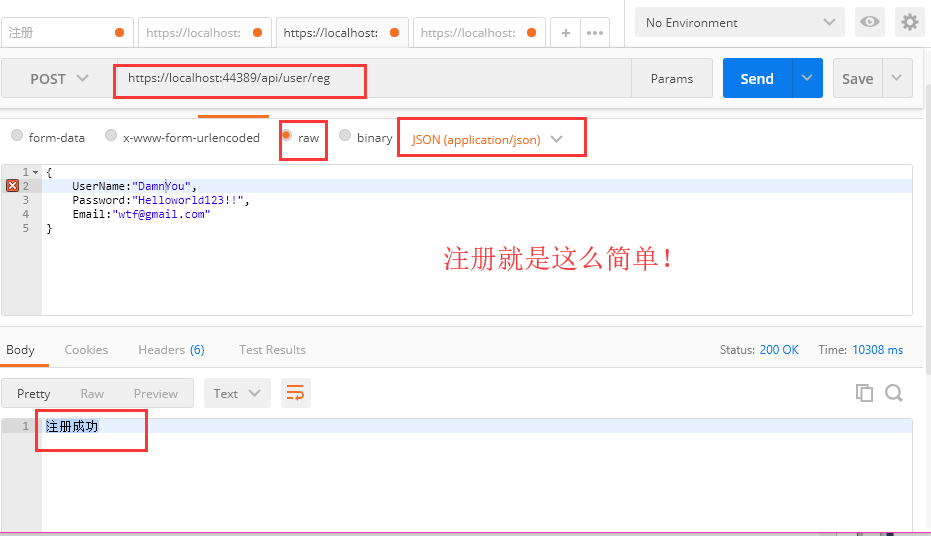Select the form-data body option
This screenshot has width=931, height=536.
click(x=17, y=135)
